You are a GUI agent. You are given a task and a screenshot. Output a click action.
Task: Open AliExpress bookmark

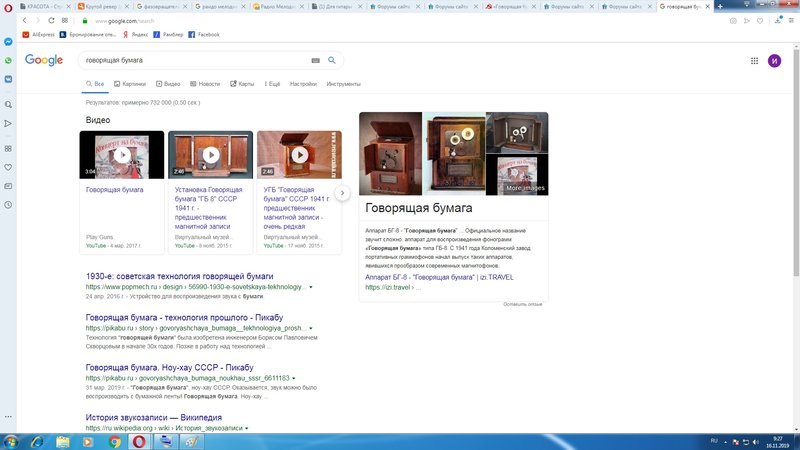pyautogui.click(x=38, y=35)
